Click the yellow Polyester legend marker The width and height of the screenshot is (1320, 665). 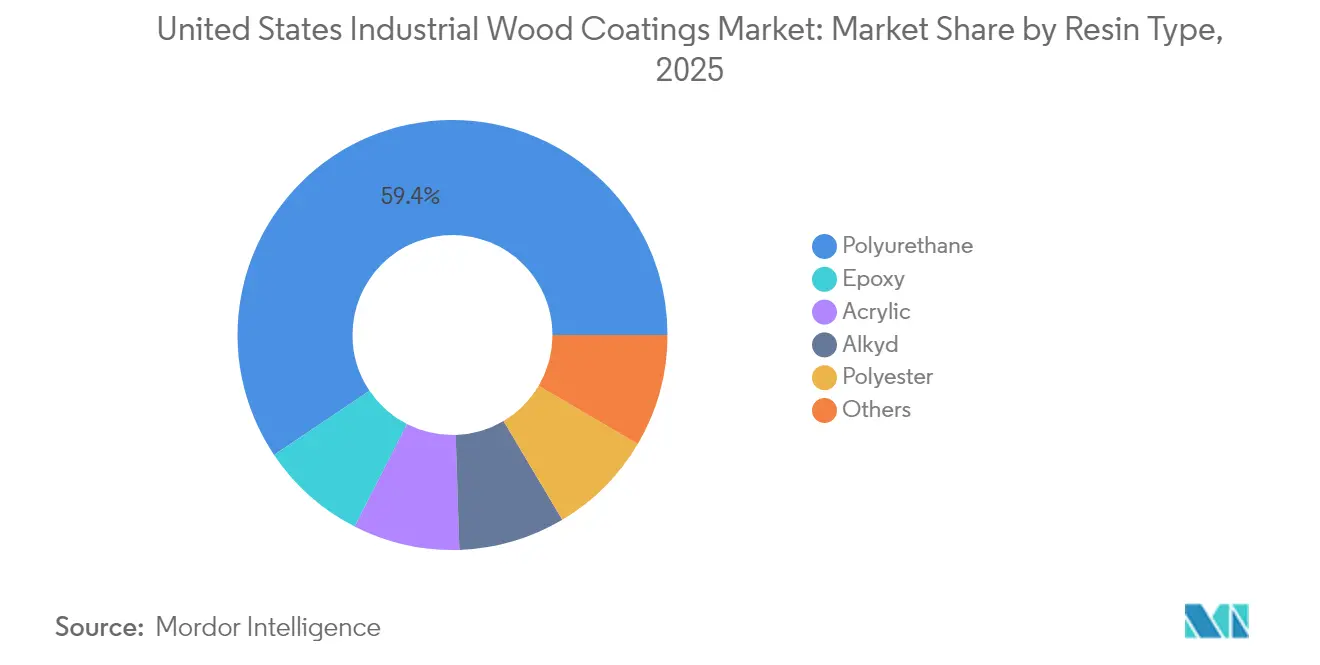823,377
